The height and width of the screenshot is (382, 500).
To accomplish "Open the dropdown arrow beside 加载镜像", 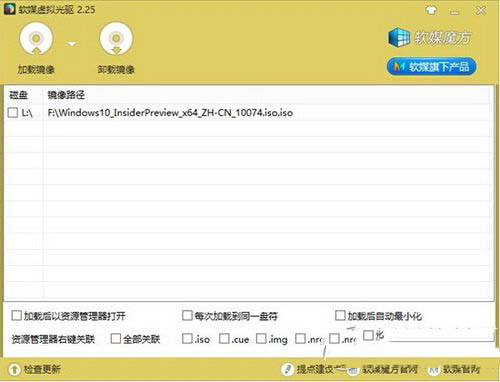I will pyautogui.click(x=72, y=44).
